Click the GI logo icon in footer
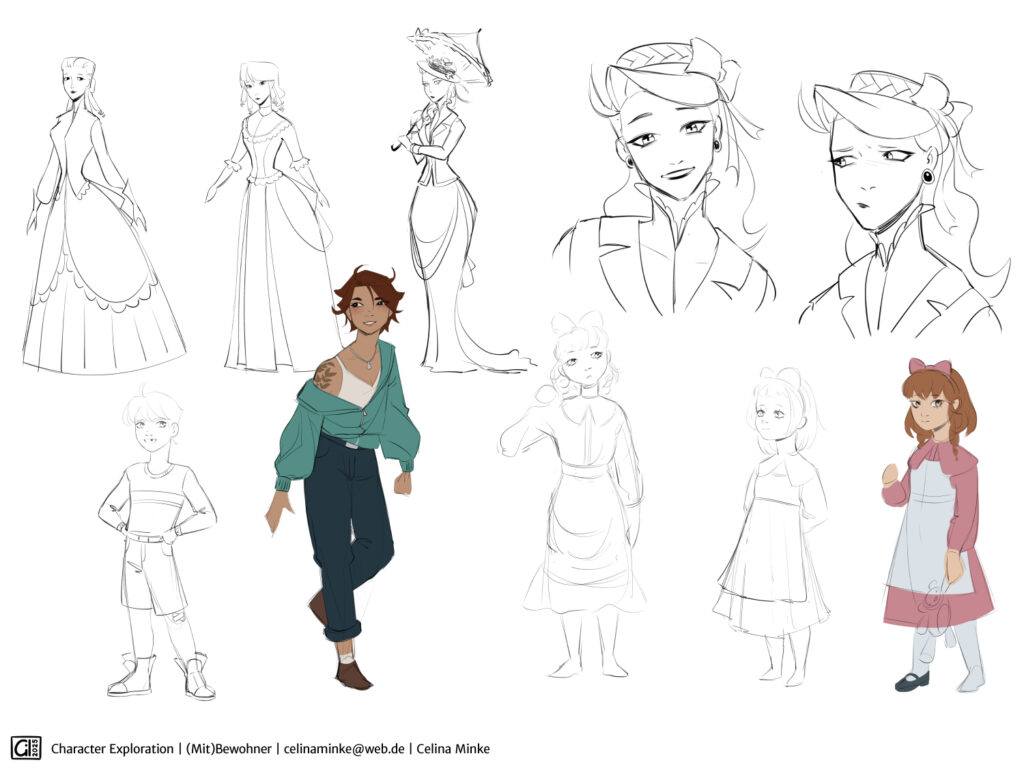The image size is (1024, 771). [x=25, y=747]
